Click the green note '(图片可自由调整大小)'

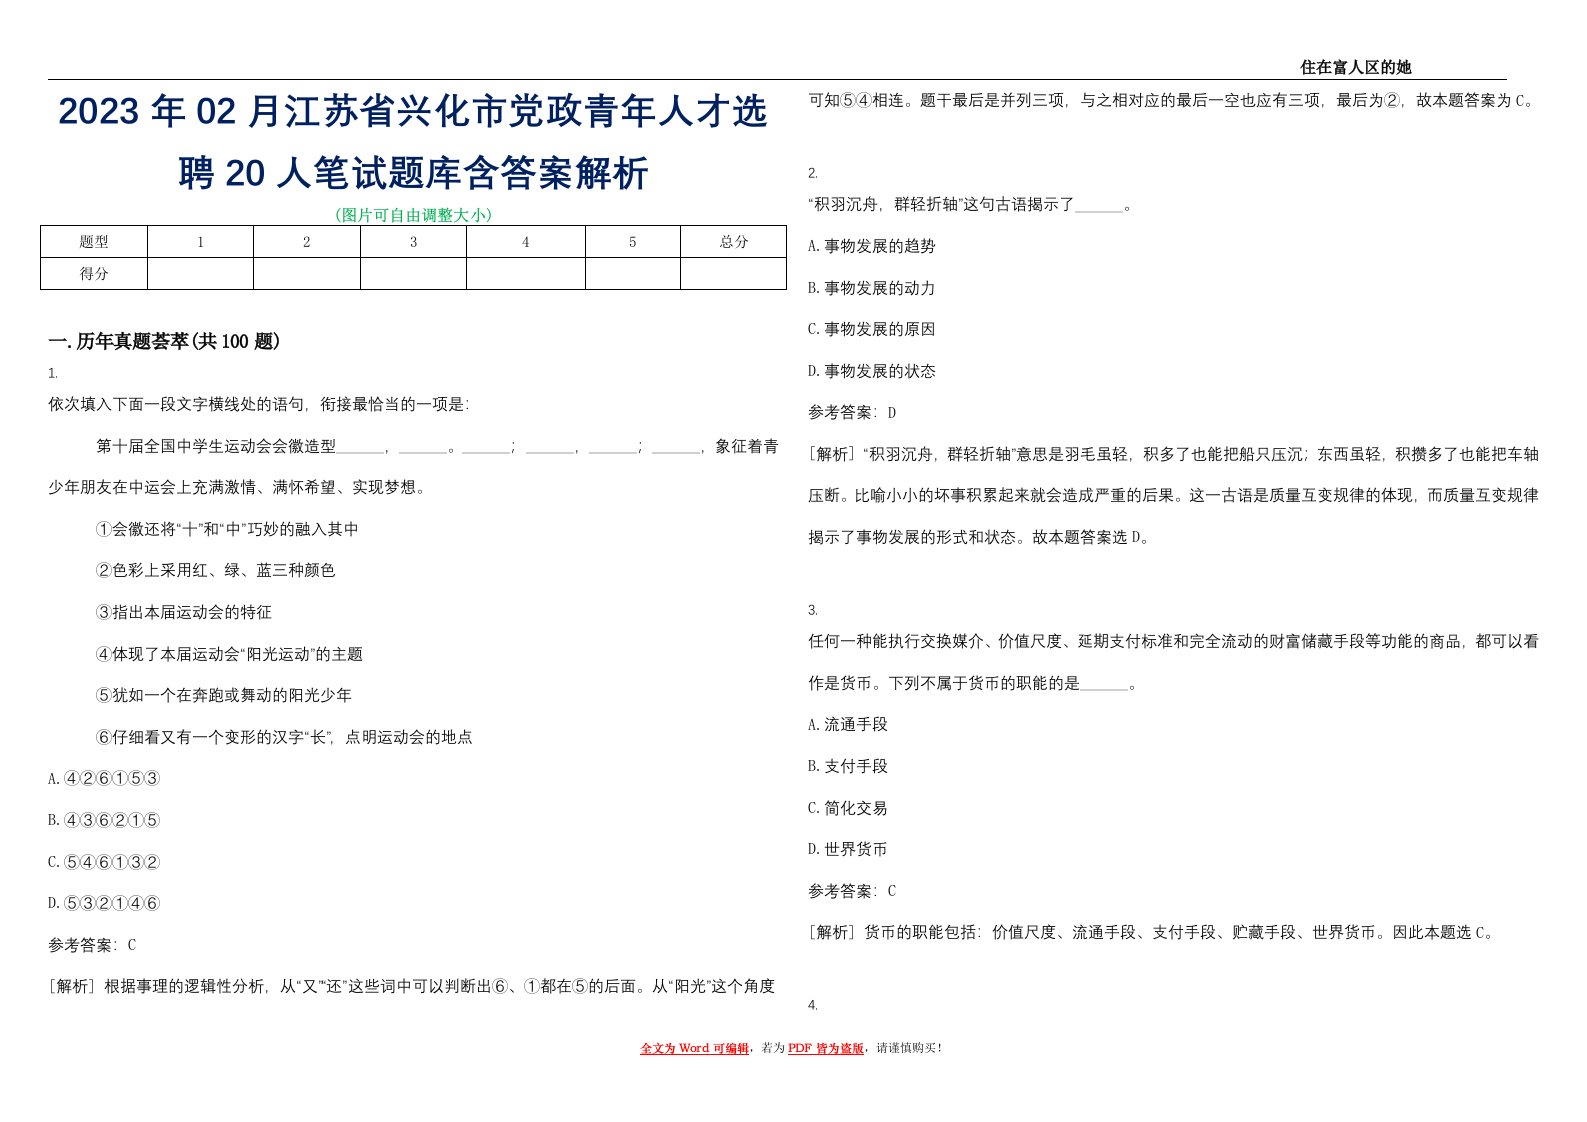413,214
